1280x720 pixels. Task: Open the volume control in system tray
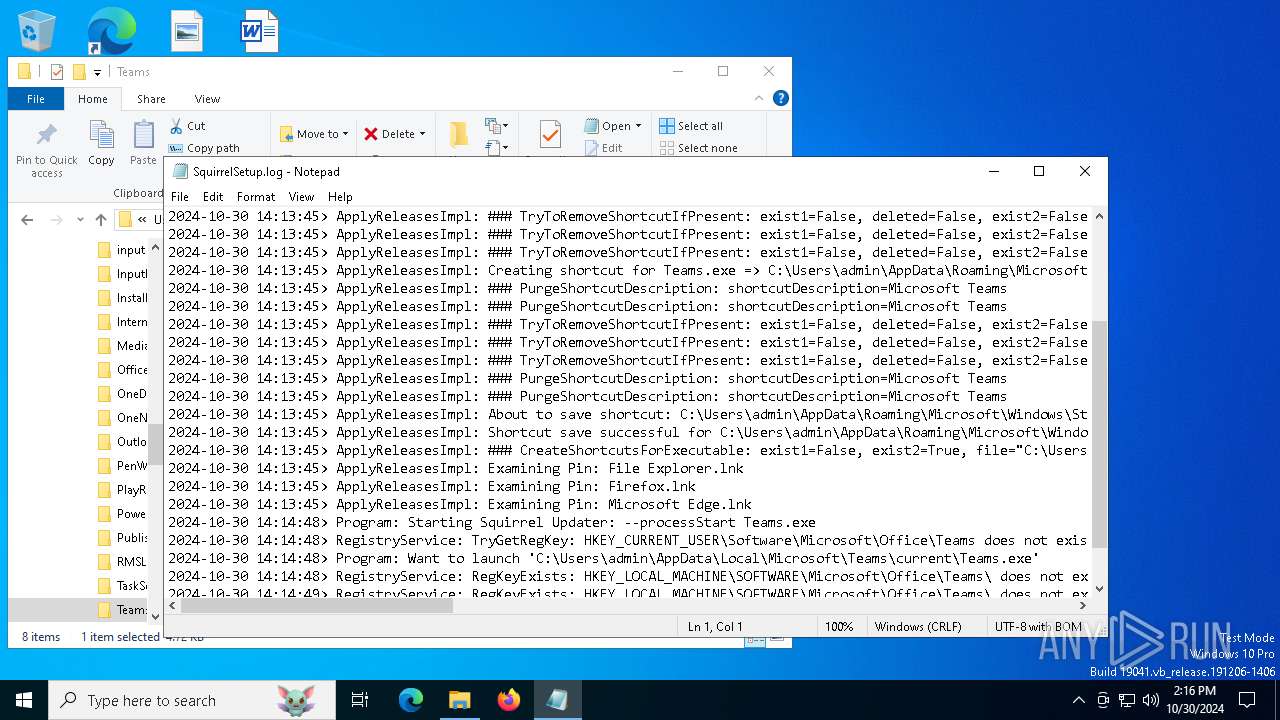[x=1151, y=700]
